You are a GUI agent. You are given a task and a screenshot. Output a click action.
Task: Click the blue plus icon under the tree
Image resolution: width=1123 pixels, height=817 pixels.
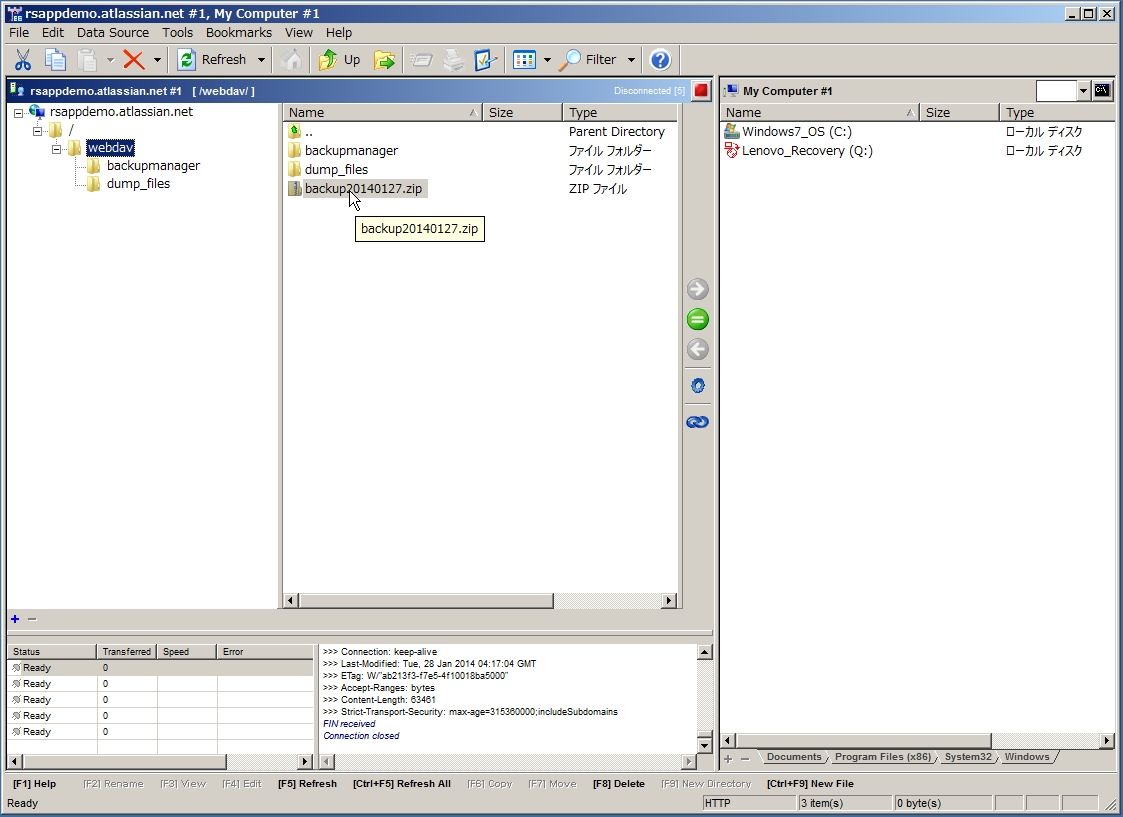click(x=15, y=619)
